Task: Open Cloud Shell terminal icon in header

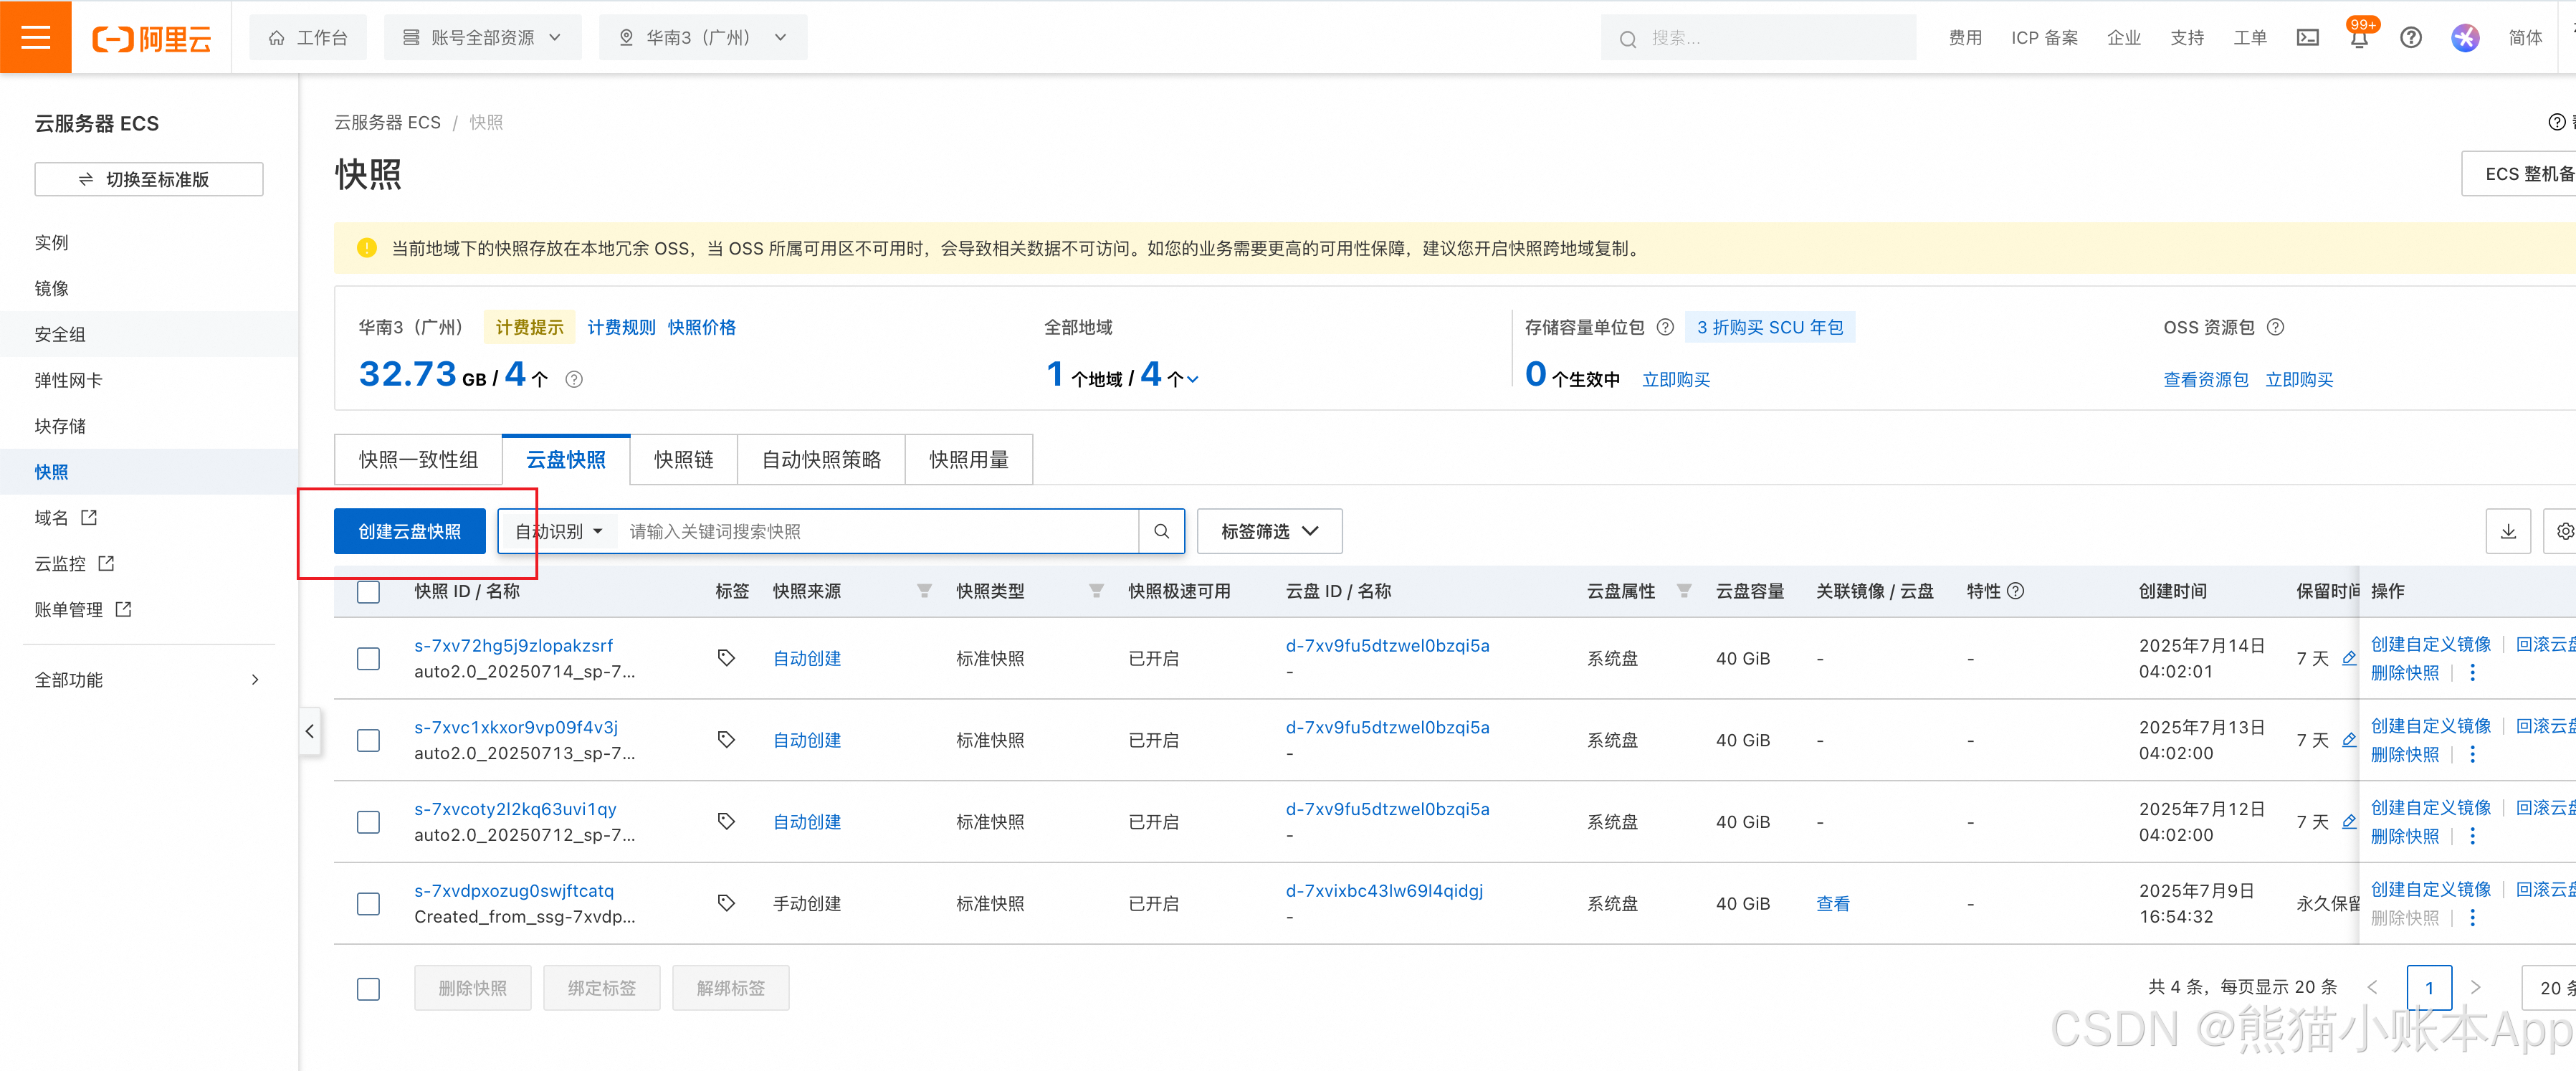Action: click(2307, 38)
